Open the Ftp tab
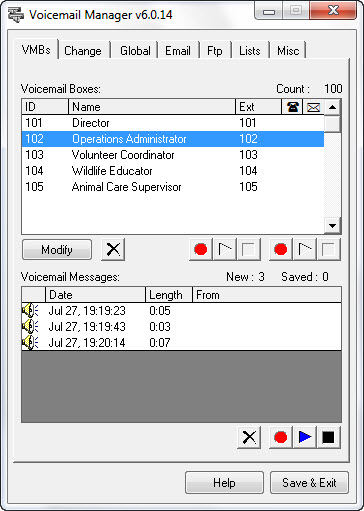Viewport: 364px width, 511px height. (x=215, y=51)
